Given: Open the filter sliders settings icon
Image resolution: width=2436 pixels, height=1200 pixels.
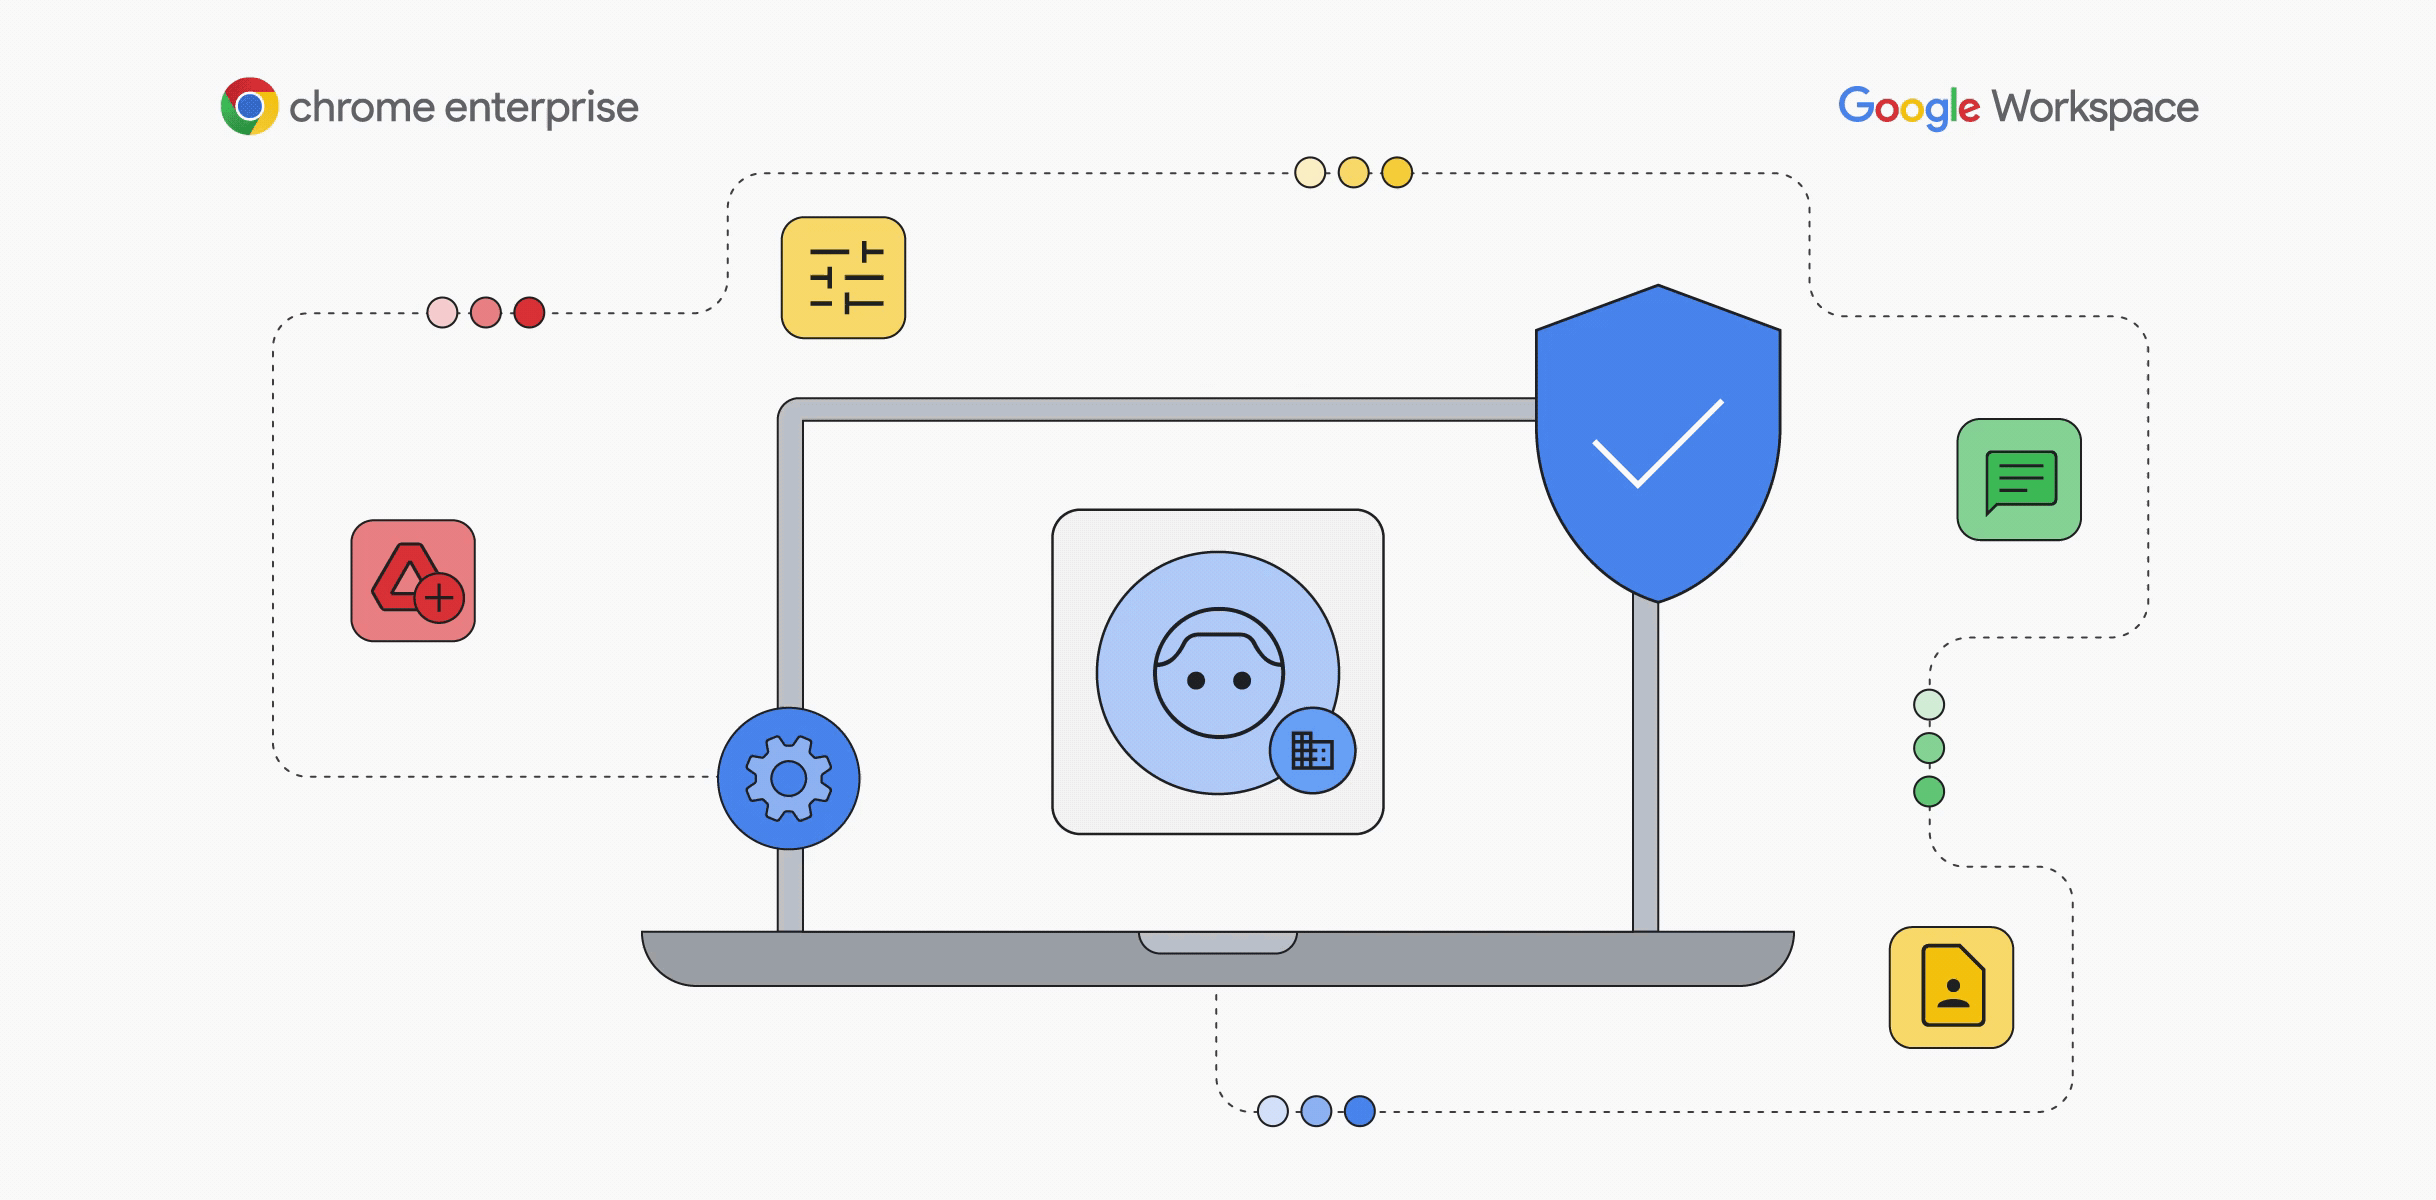Looking at the screenshot, I should 825,289.
